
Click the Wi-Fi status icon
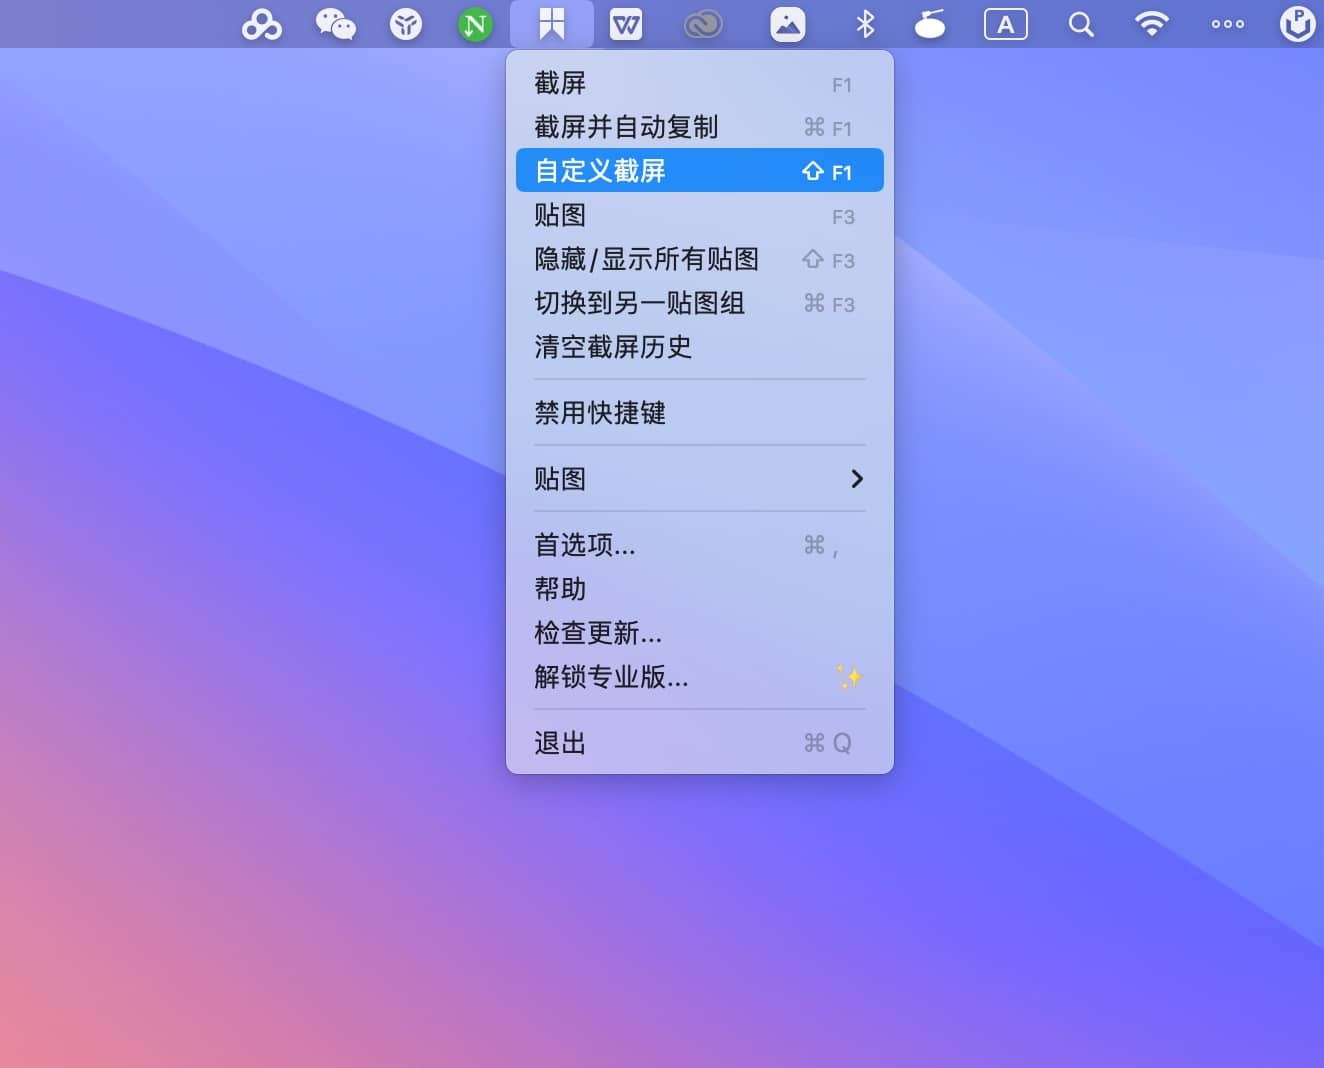[1151, 24]
